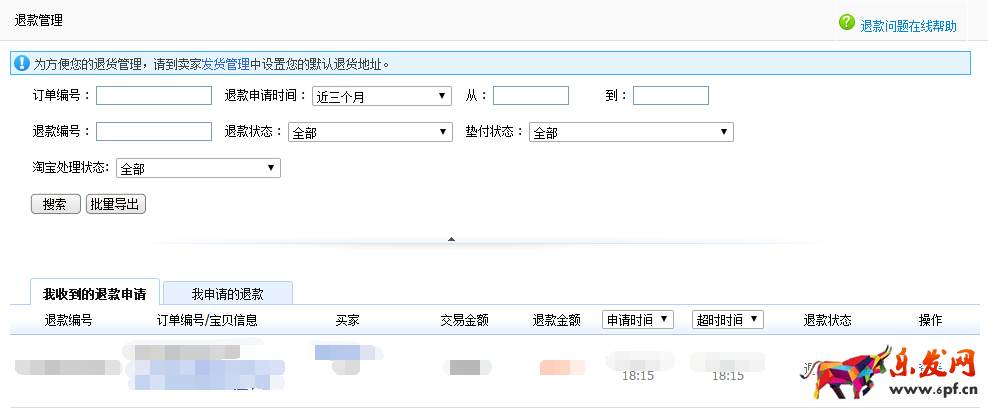Click the green help question-mark icon
Screen dimensions: 988x410
(x=847, y=22)
